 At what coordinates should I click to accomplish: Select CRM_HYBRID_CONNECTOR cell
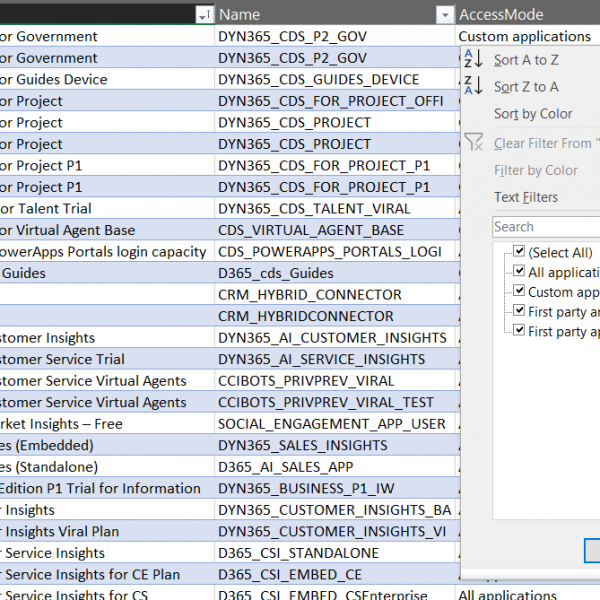(x=335, y=295)
